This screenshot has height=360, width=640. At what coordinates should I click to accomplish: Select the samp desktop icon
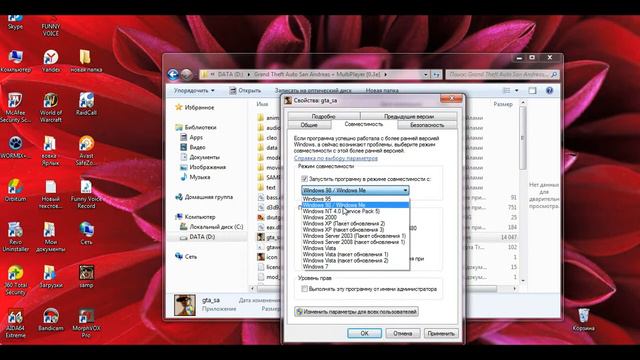tap(86, 276)
